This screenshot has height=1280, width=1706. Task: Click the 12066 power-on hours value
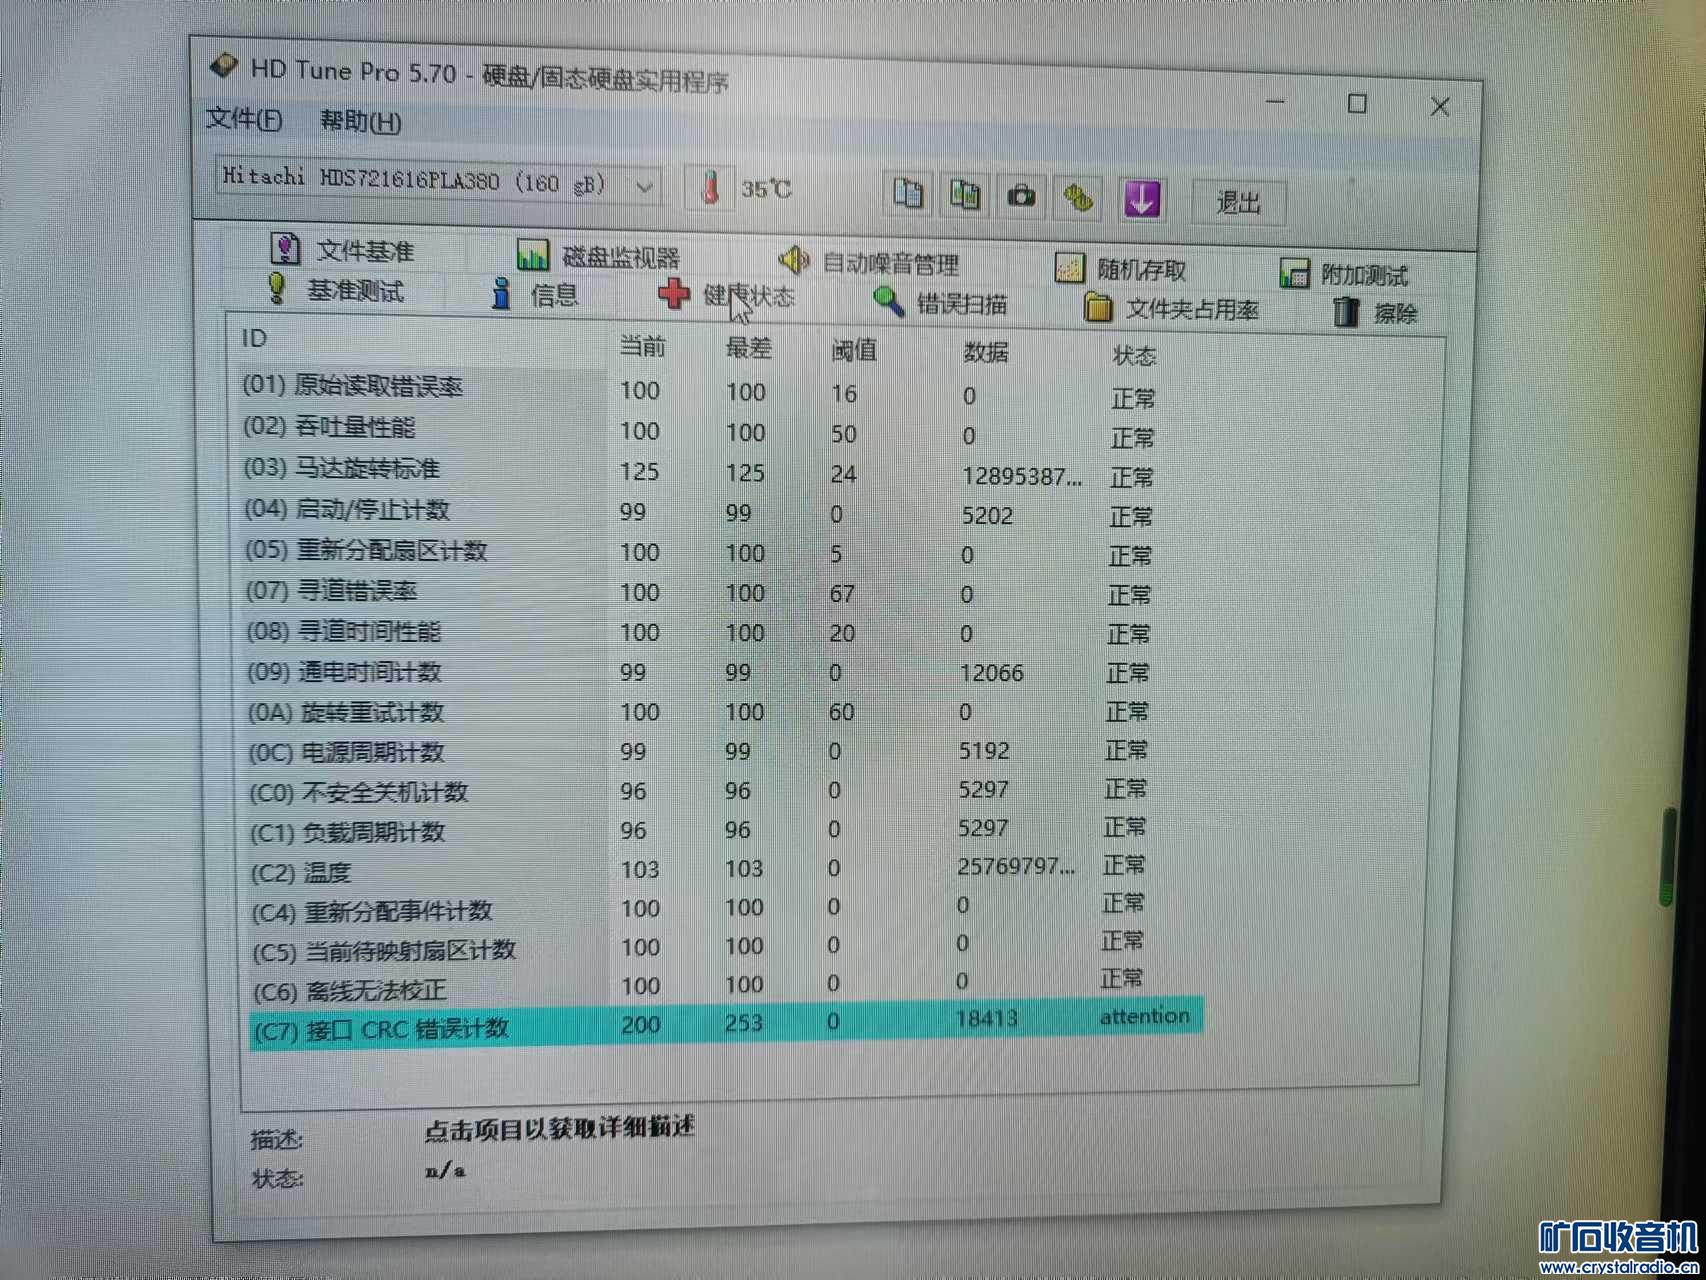(x=991, y=673)
